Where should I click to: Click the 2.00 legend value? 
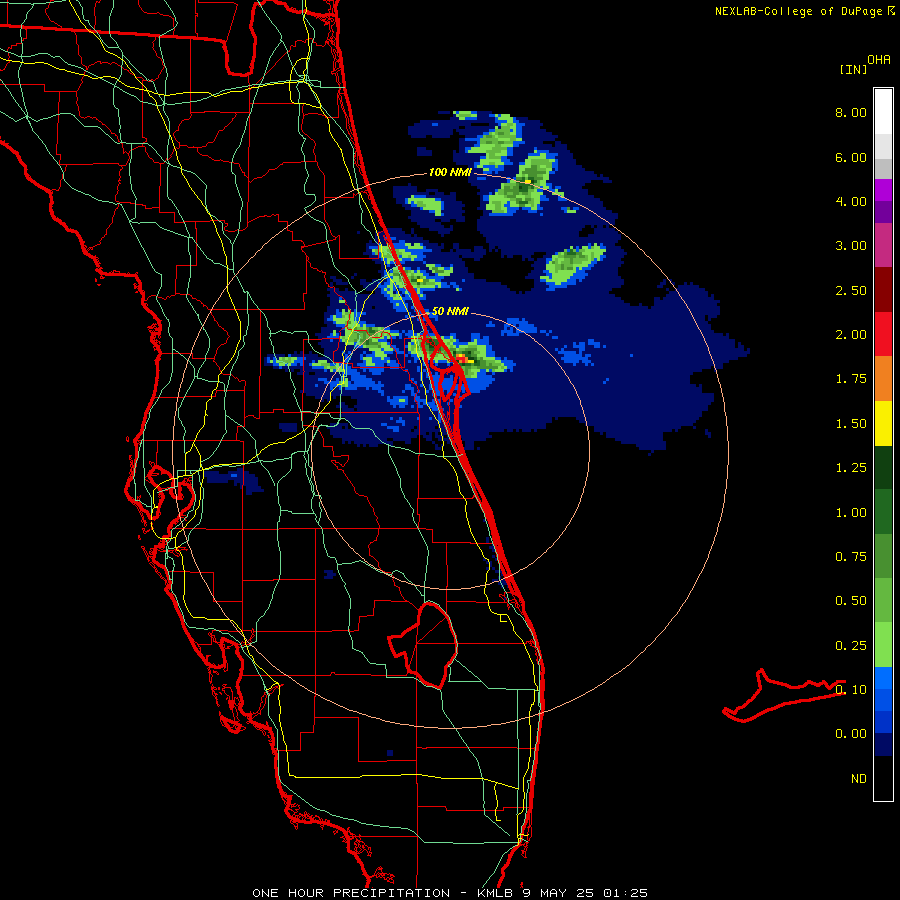pyautogui.click(x=851, y=335)
